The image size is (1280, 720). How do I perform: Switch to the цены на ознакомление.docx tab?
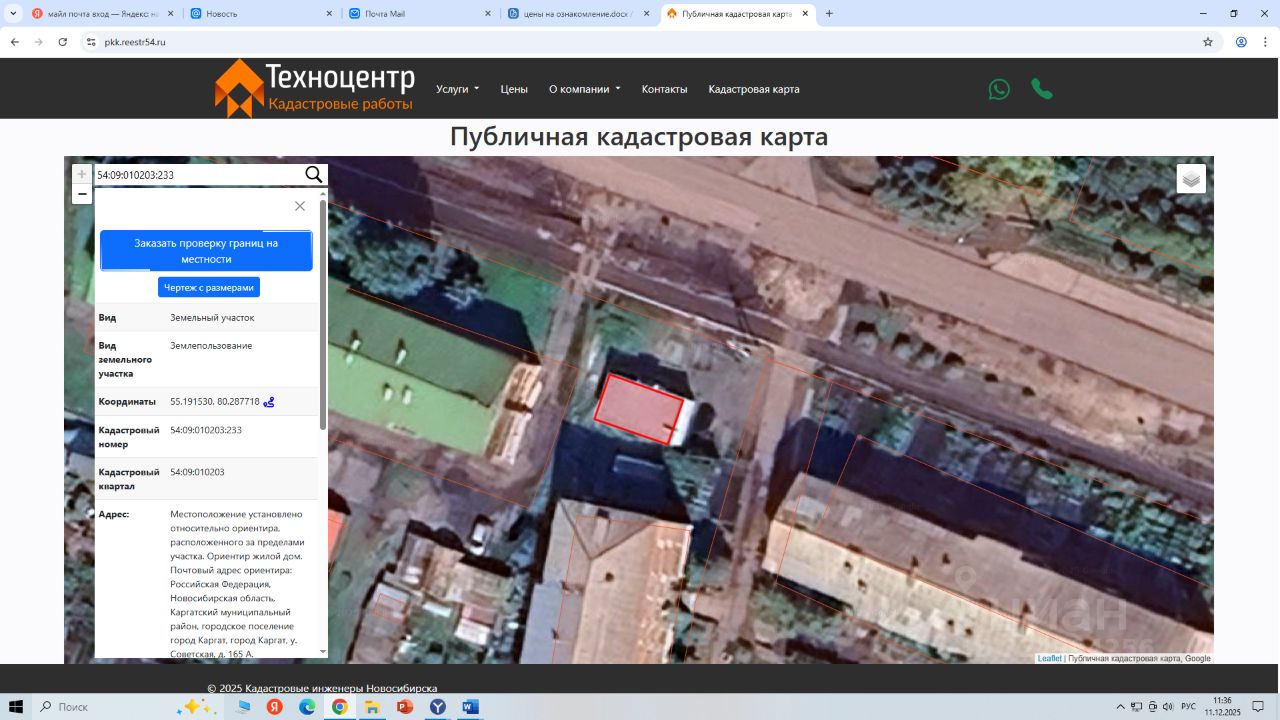579,14
